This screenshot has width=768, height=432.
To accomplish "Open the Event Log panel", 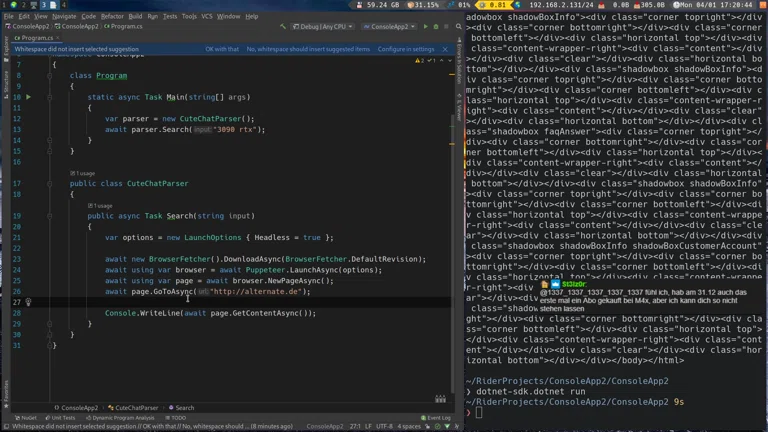I will tap(436, 418).
